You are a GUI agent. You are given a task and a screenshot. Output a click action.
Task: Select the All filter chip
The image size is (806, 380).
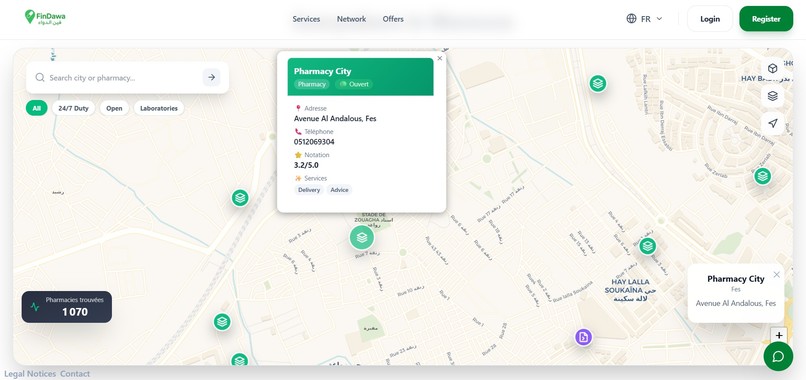36,108
